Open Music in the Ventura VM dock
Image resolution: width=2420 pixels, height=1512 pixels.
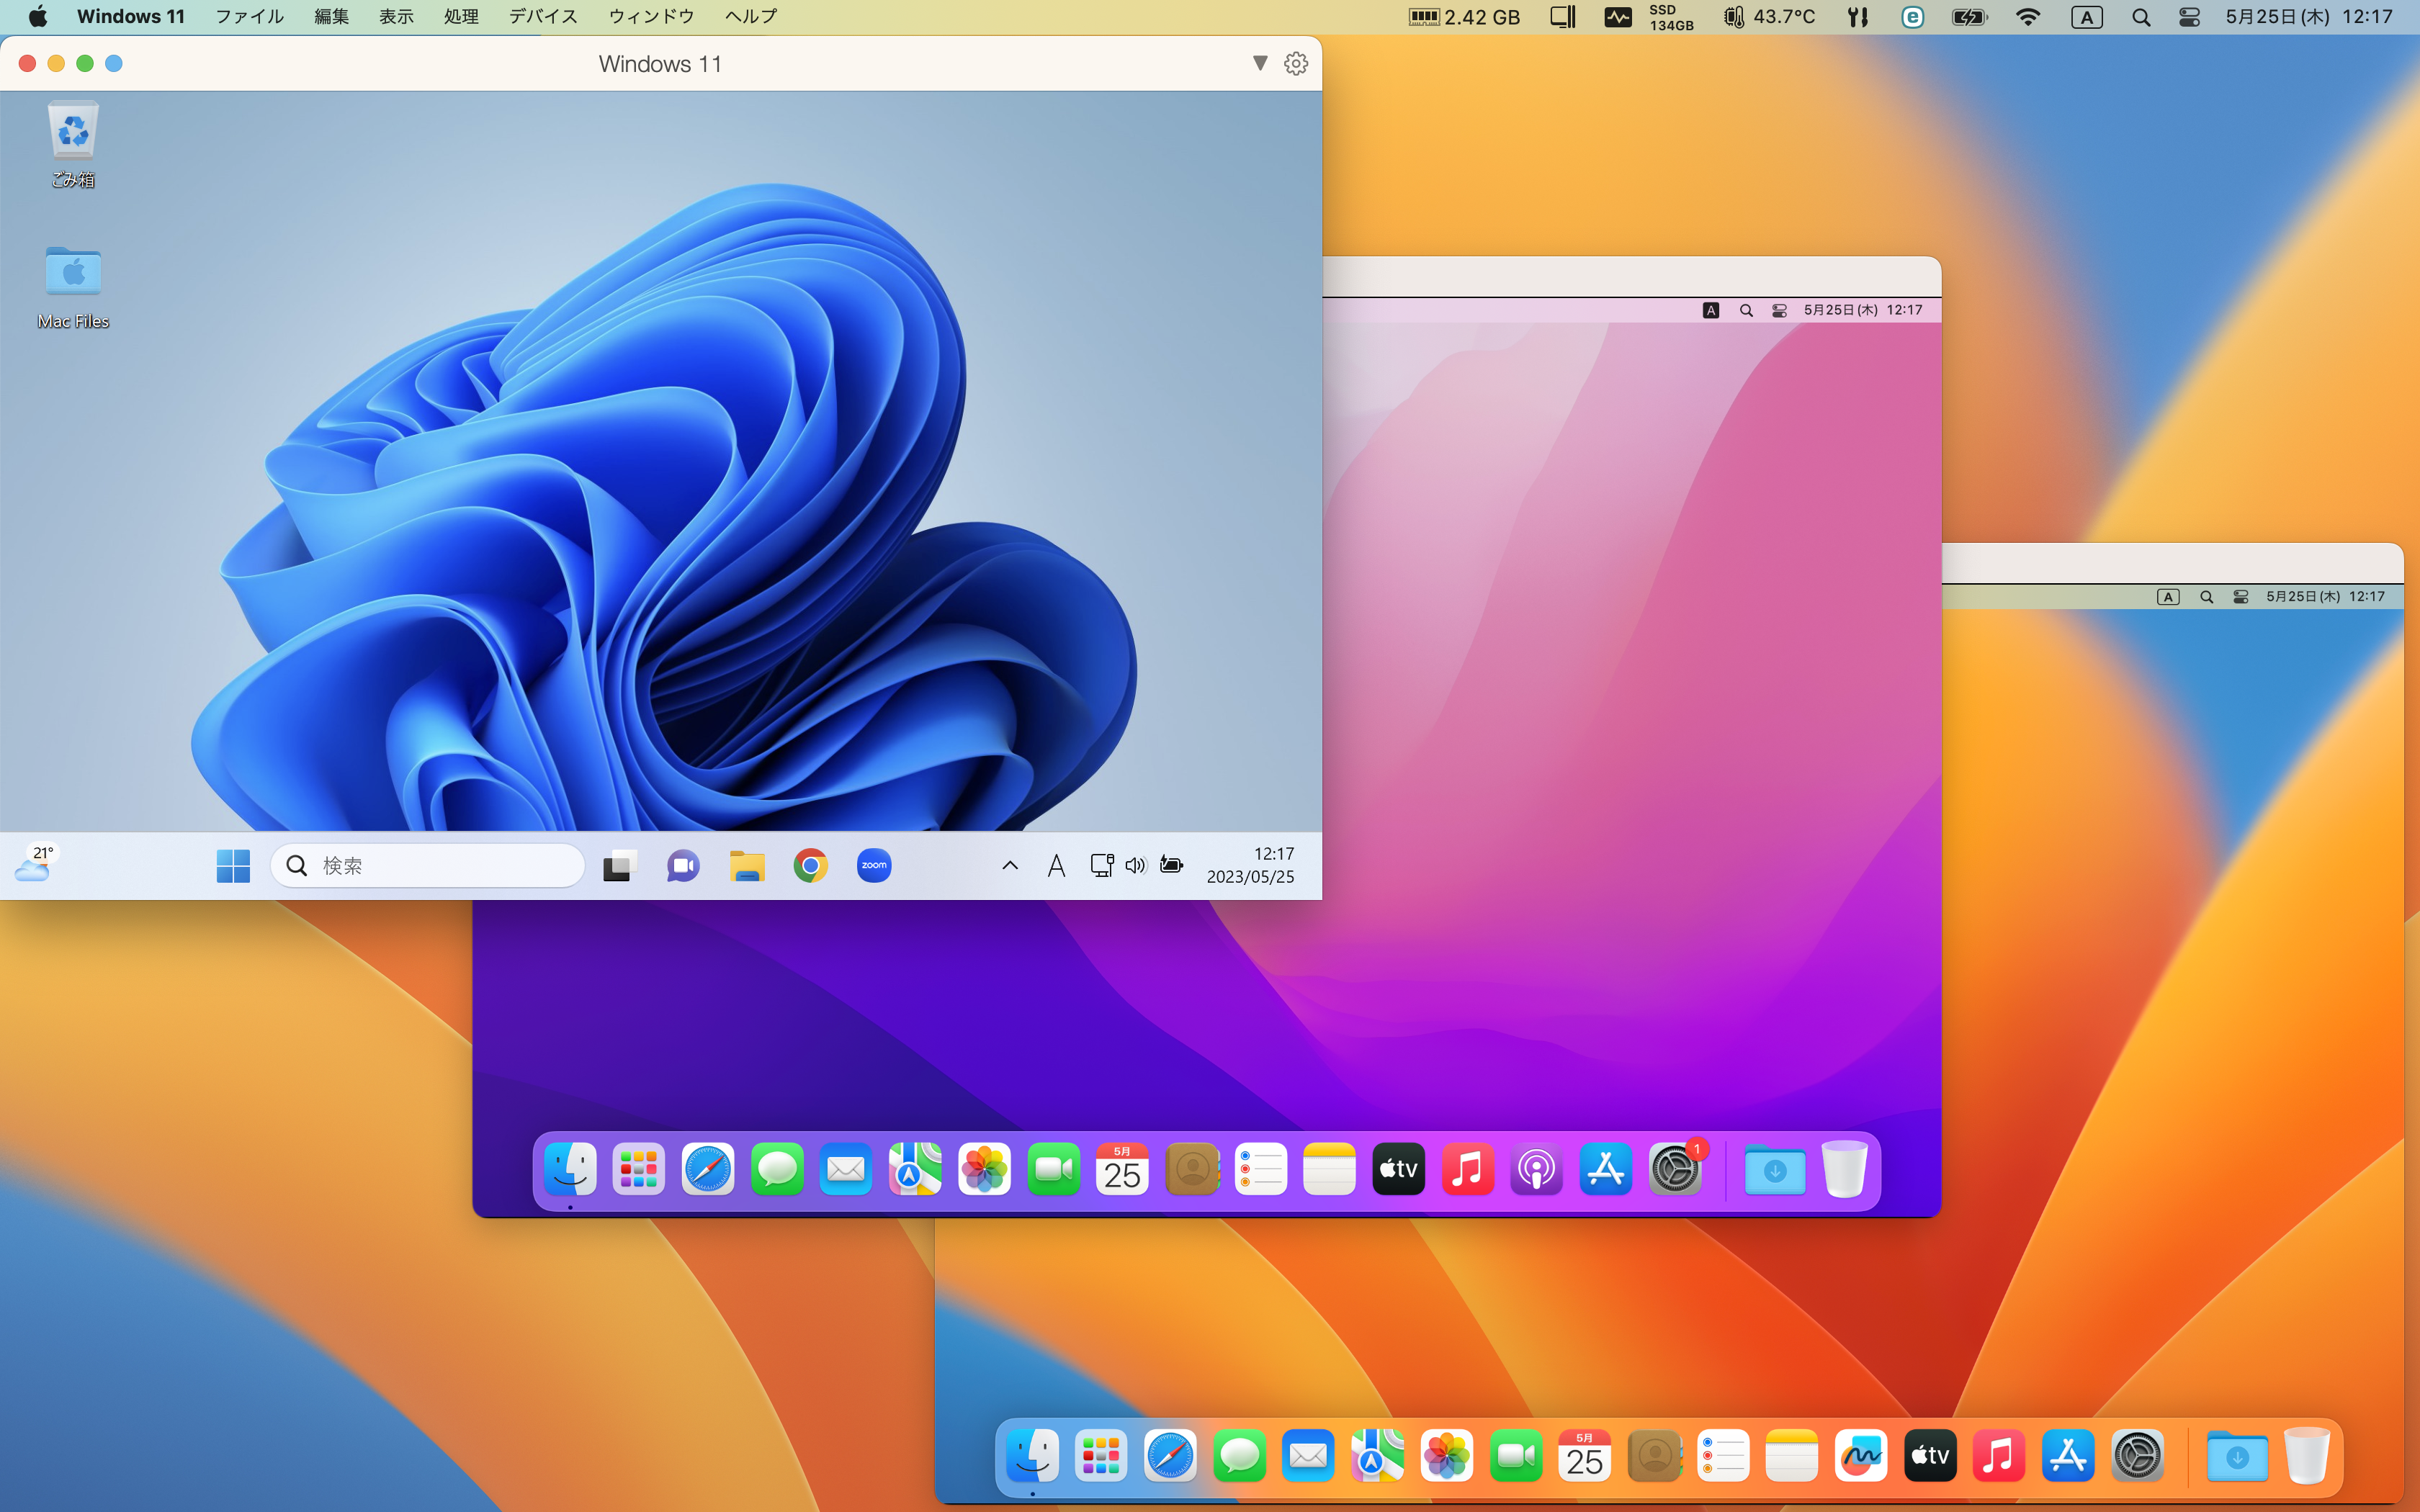point(1999,1456)
